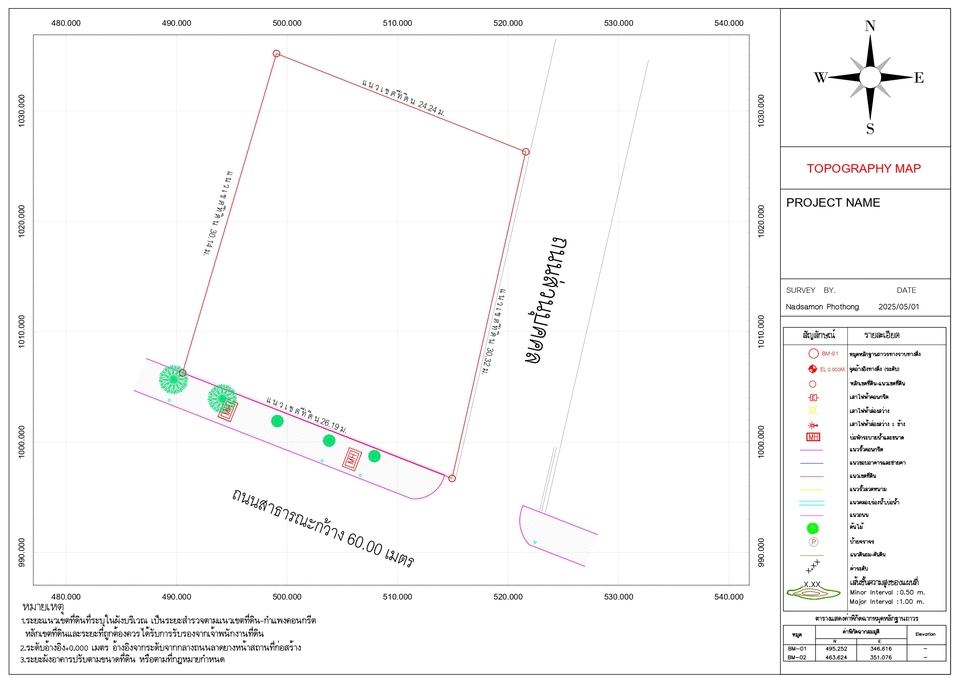Click the concrete electric pole symbol in legend
The height and width of the screenshot is (678, 960).
point(812,396)
